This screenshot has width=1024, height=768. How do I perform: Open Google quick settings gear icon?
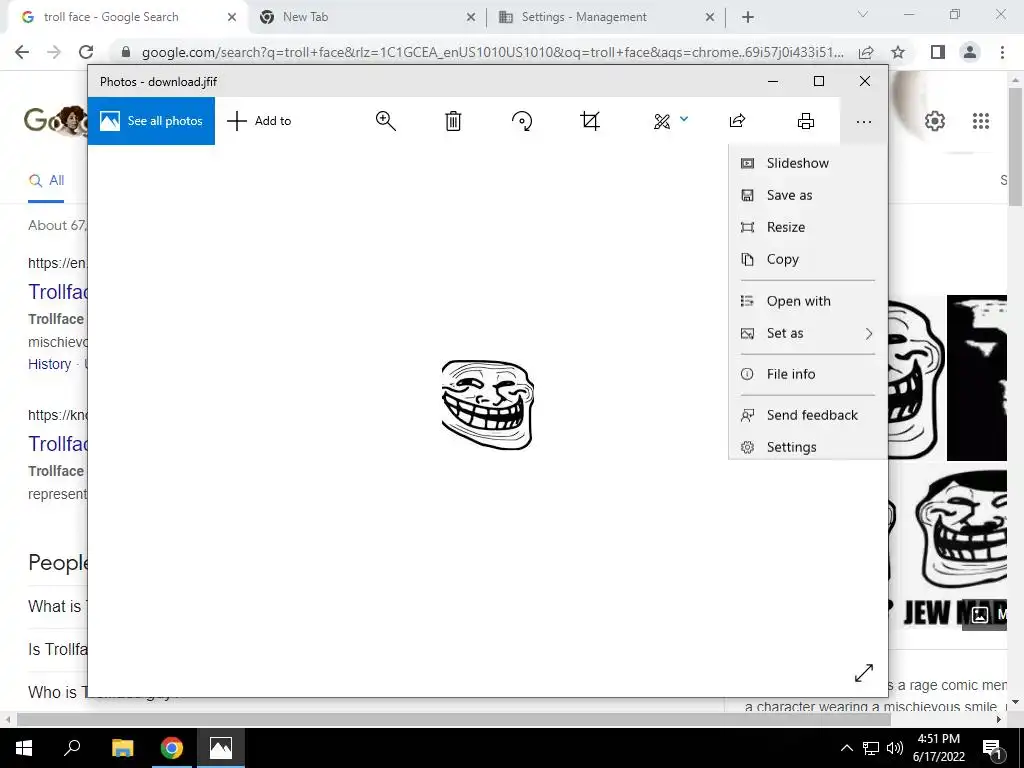point(935,121)
